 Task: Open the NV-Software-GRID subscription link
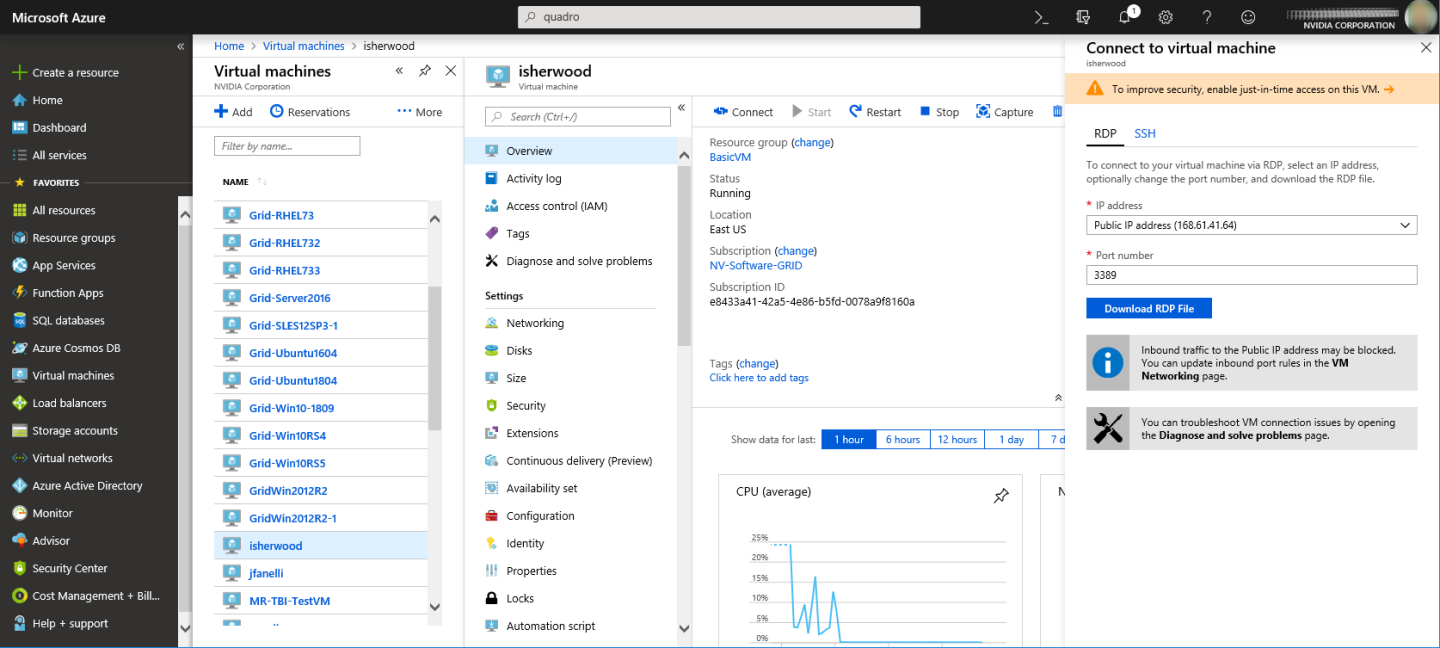pos(756,265)
